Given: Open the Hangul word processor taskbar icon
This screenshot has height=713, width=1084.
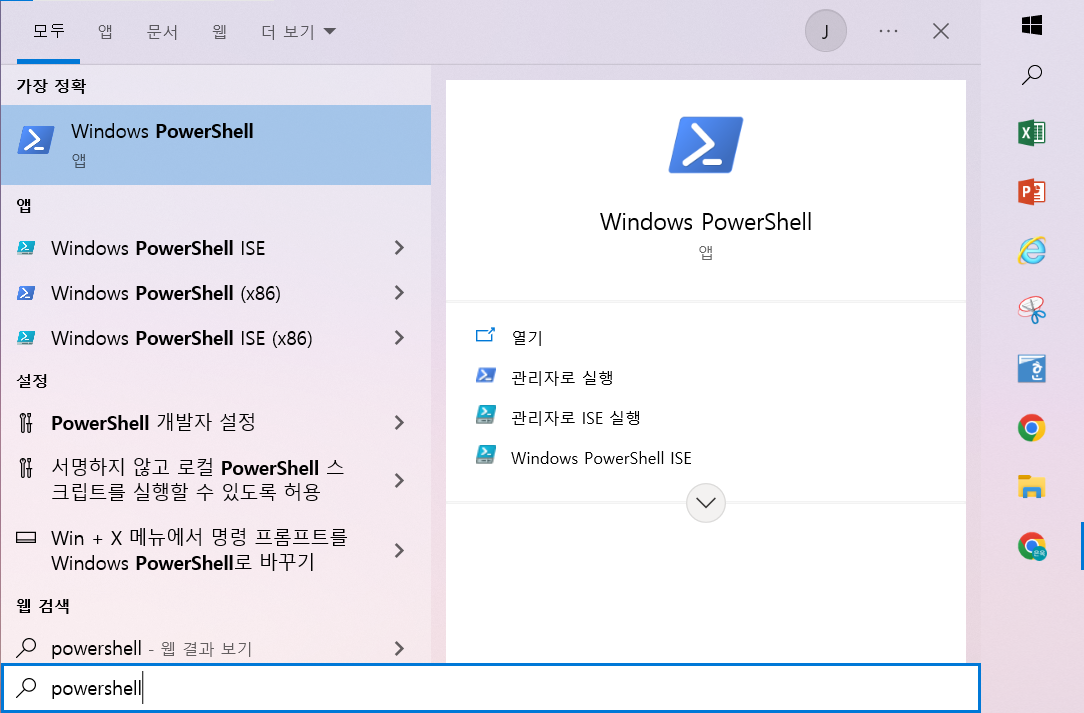Looking at the screenshot, I should point(1031,369).
